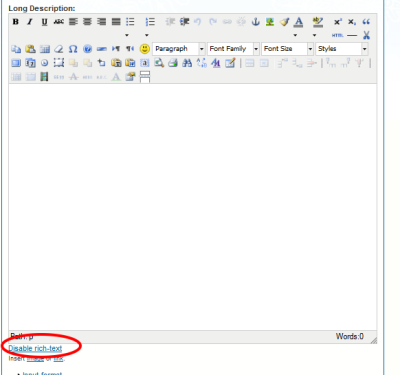Viewport: 400px width, 375px height.
Task: Insert an anchor using the anchor icon
Action: pyautogui.click(x=255, y=22)
